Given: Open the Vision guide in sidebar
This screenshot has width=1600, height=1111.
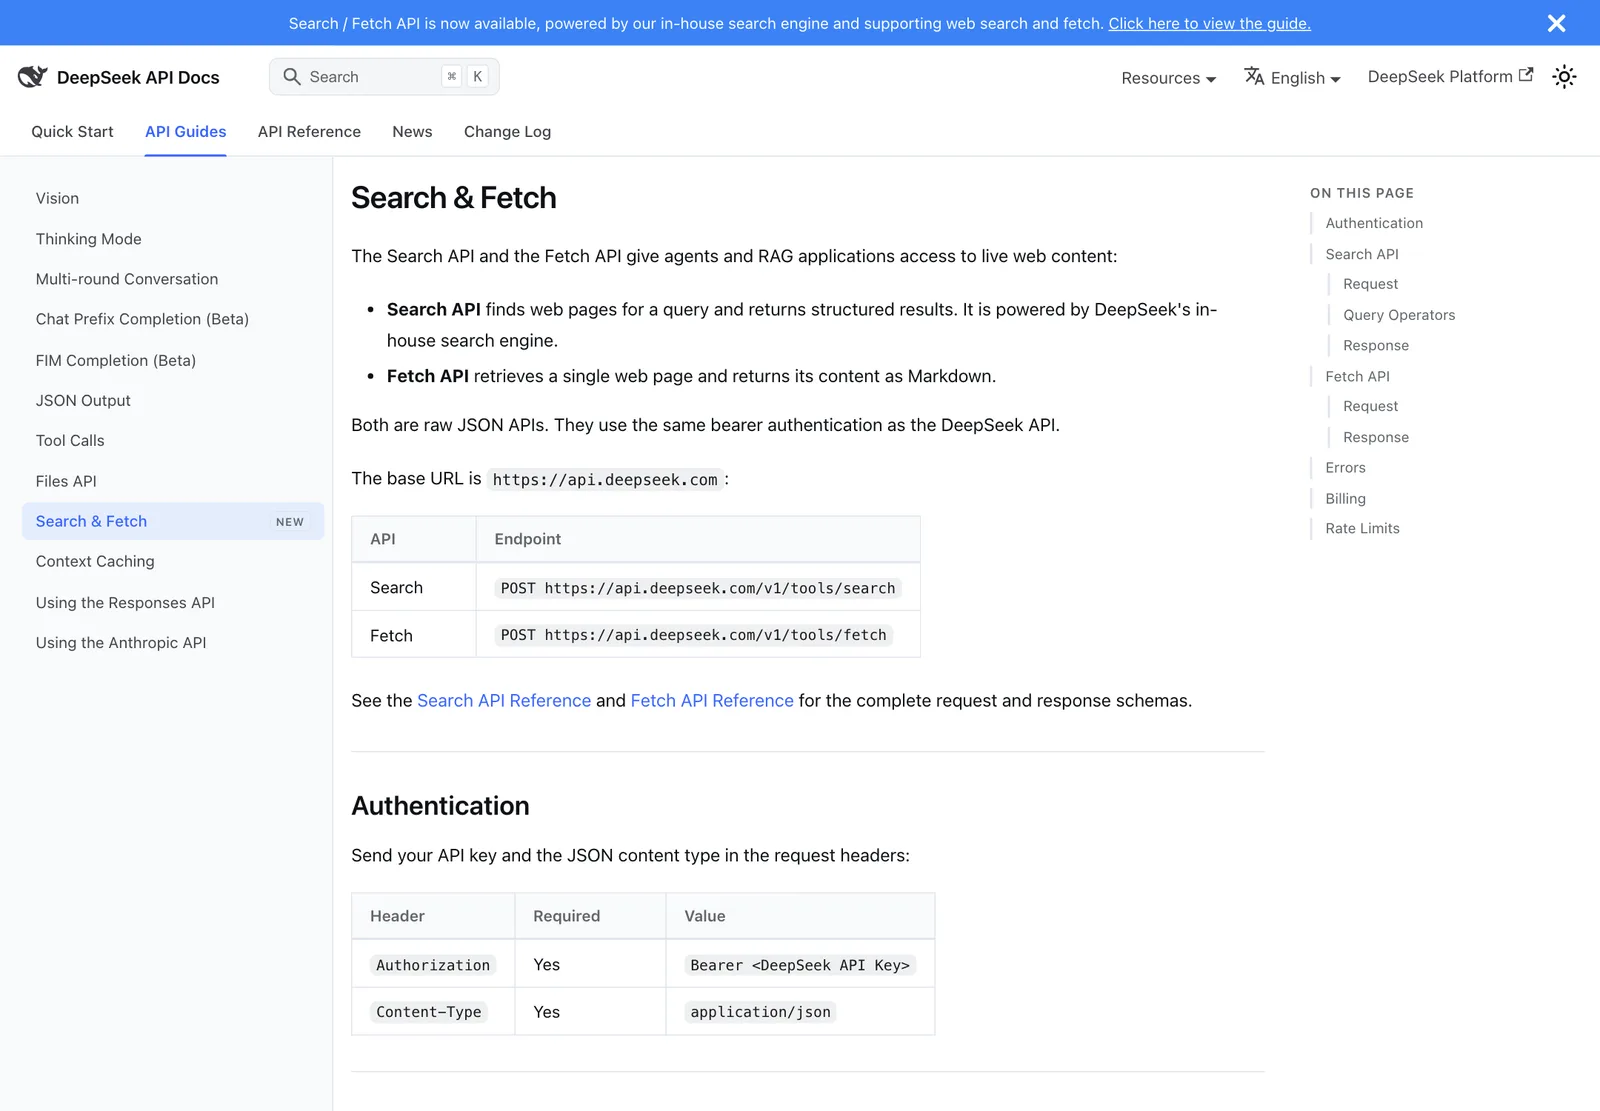Looking at the screenshot, I should point(57,199).
